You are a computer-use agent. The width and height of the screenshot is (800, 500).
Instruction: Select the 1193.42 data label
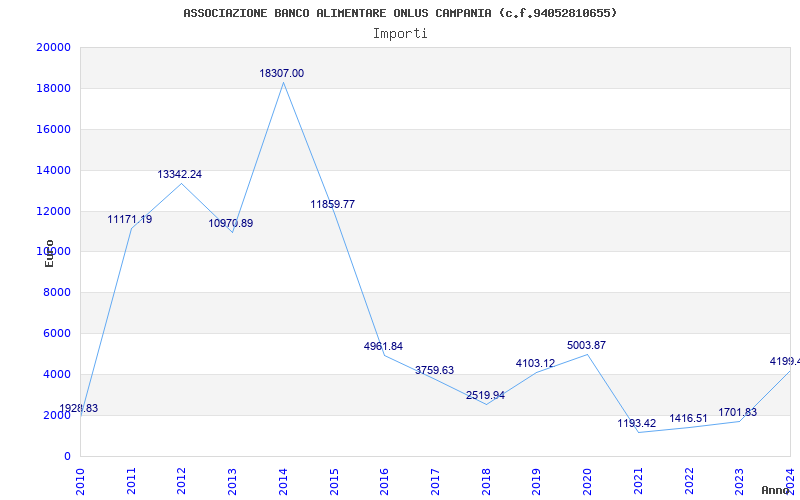[x=637, y=423]
